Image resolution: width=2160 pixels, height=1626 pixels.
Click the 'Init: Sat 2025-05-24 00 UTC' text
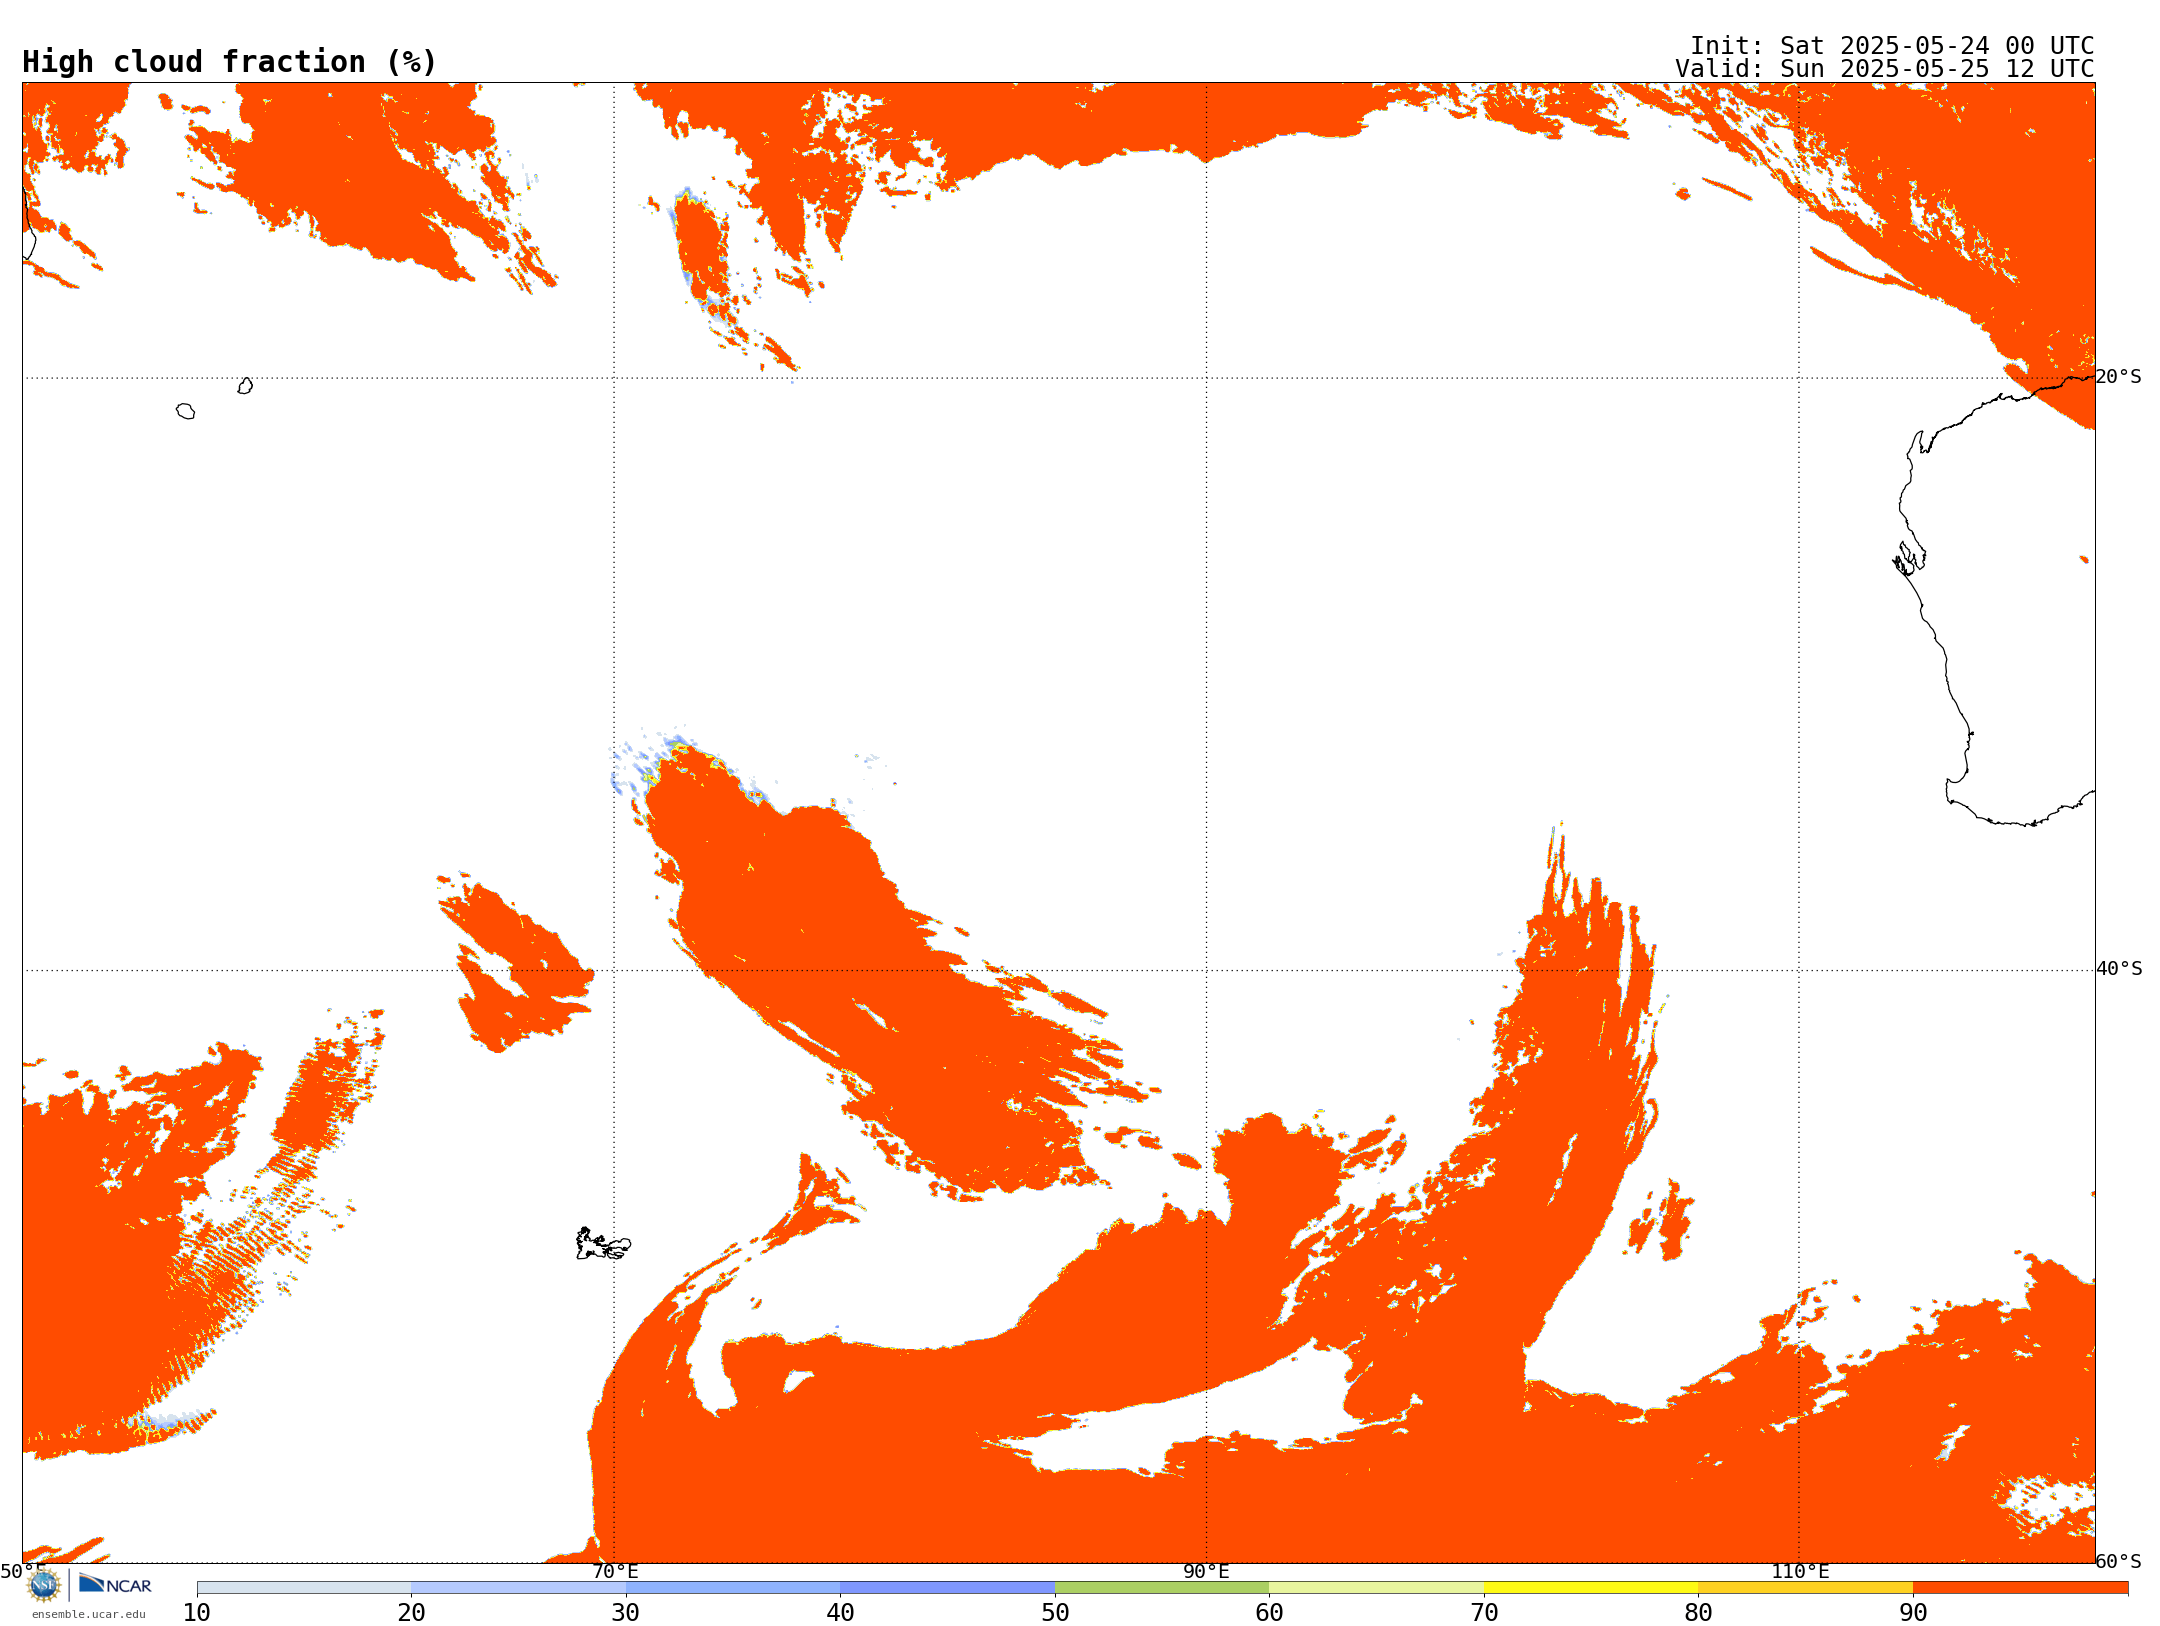point(1891,46)
